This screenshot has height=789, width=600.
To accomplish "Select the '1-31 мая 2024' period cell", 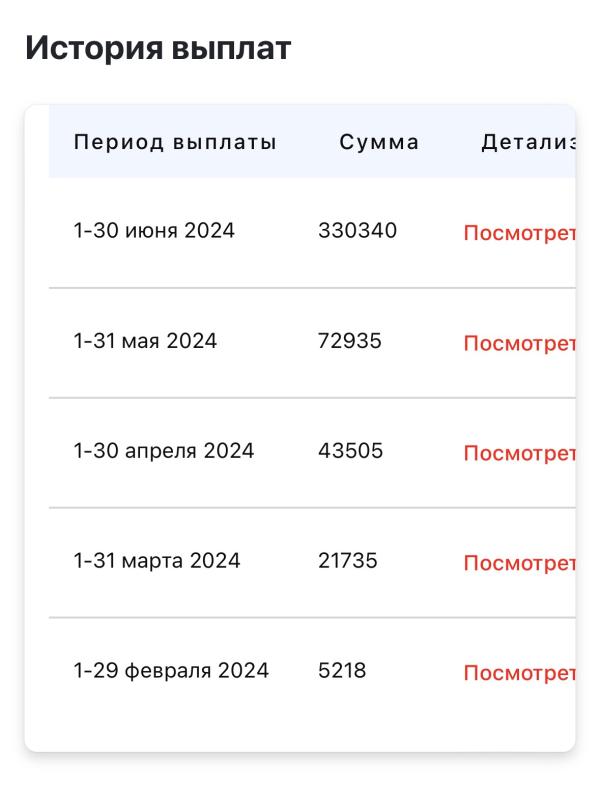I will click(x=145, y=341).
